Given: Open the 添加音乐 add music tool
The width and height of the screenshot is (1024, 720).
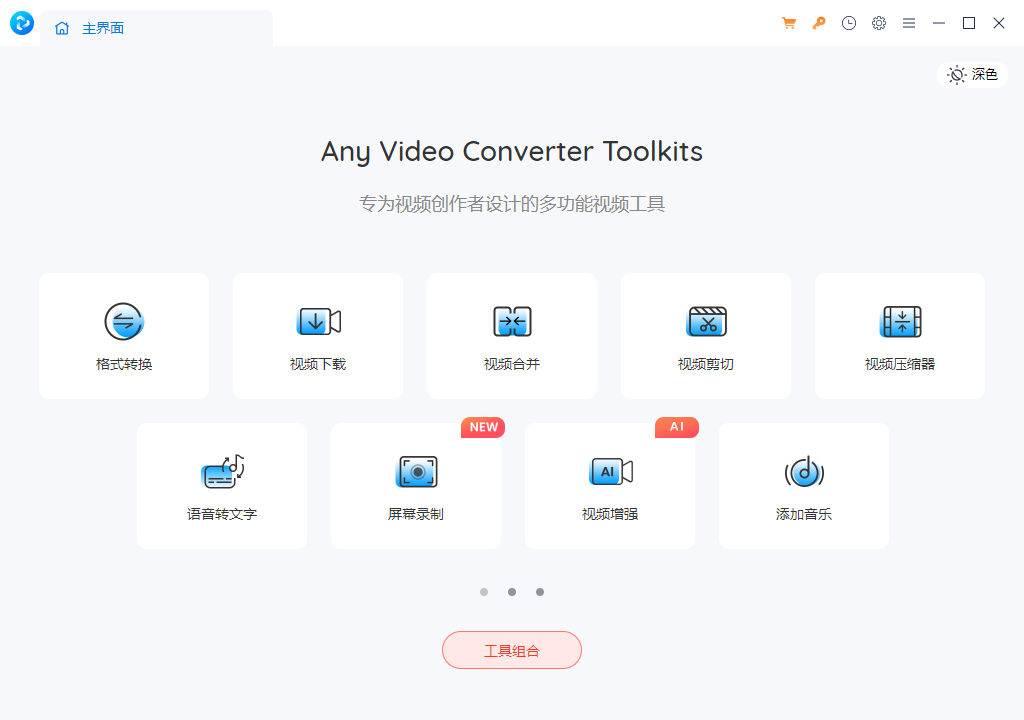Looking at the screenshot, I should point(804,485).
